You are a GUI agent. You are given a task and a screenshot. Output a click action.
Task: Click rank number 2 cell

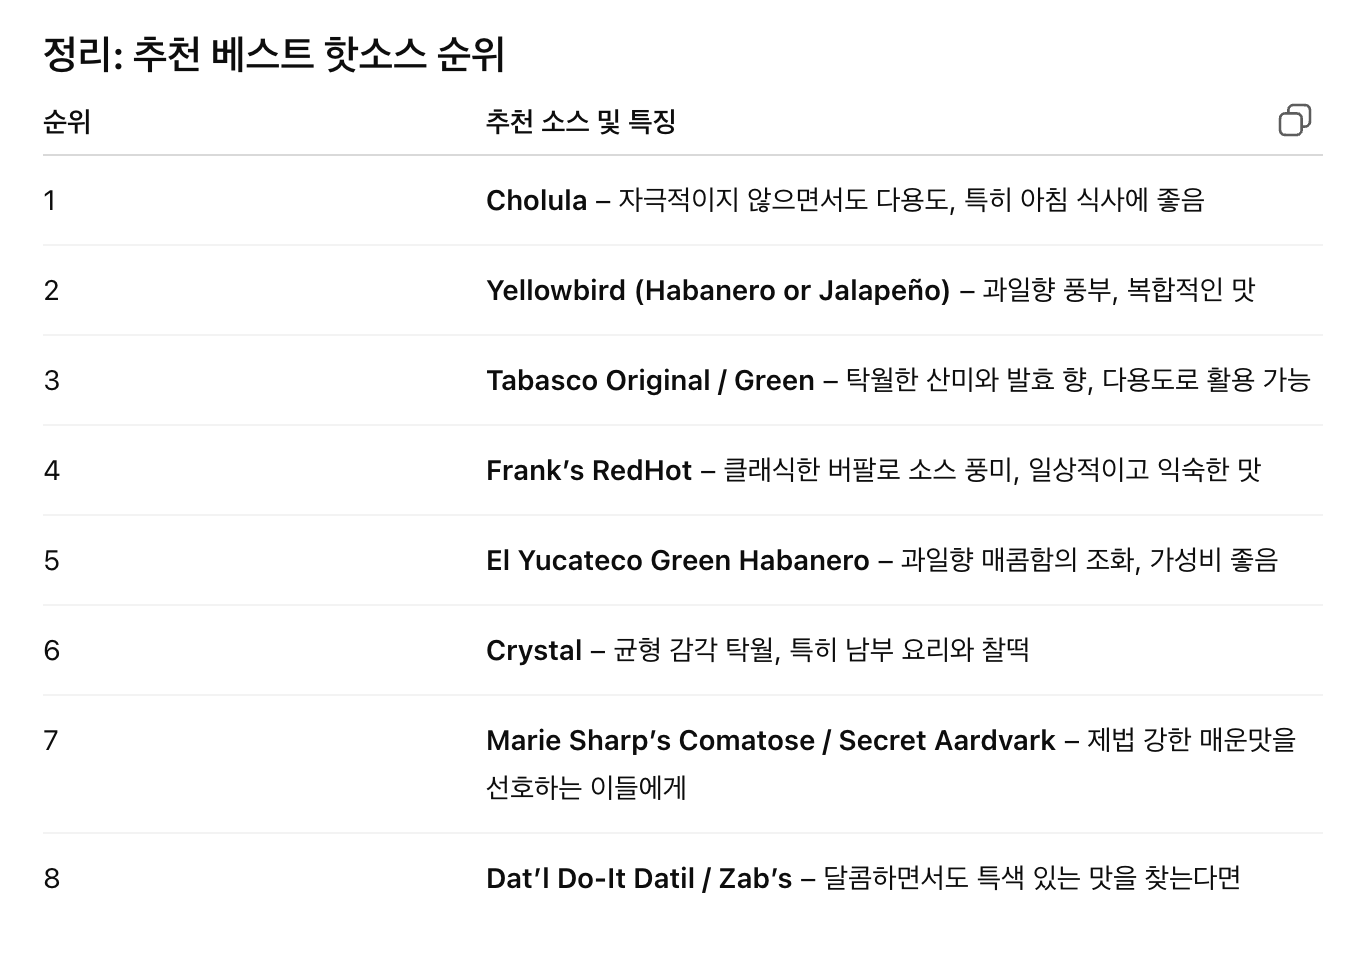(51, 290)
